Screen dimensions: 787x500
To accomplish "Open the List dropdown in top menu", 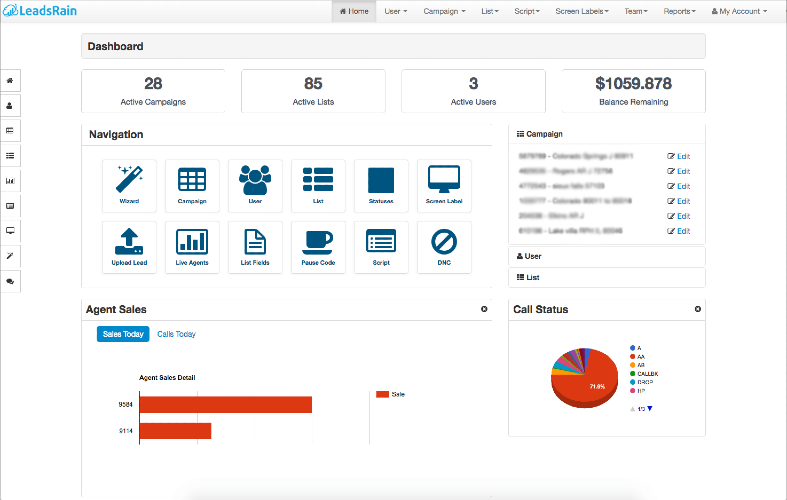I will [x=490, y=11].
